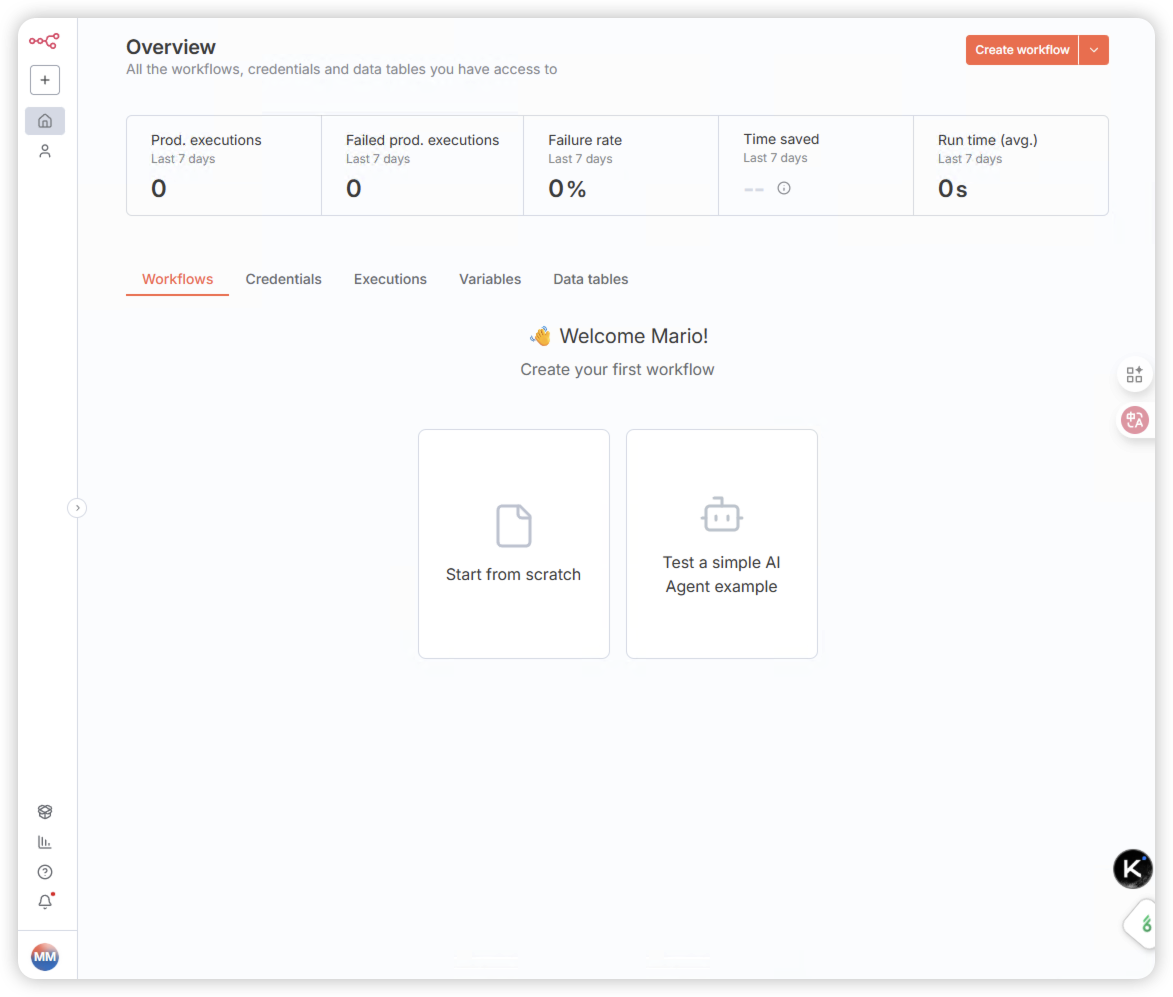This screenshot has width=1173, height=997.
Task: Open the Run time (avg.) stat card
Action: pyautogui.click(x=1011, y=165)
